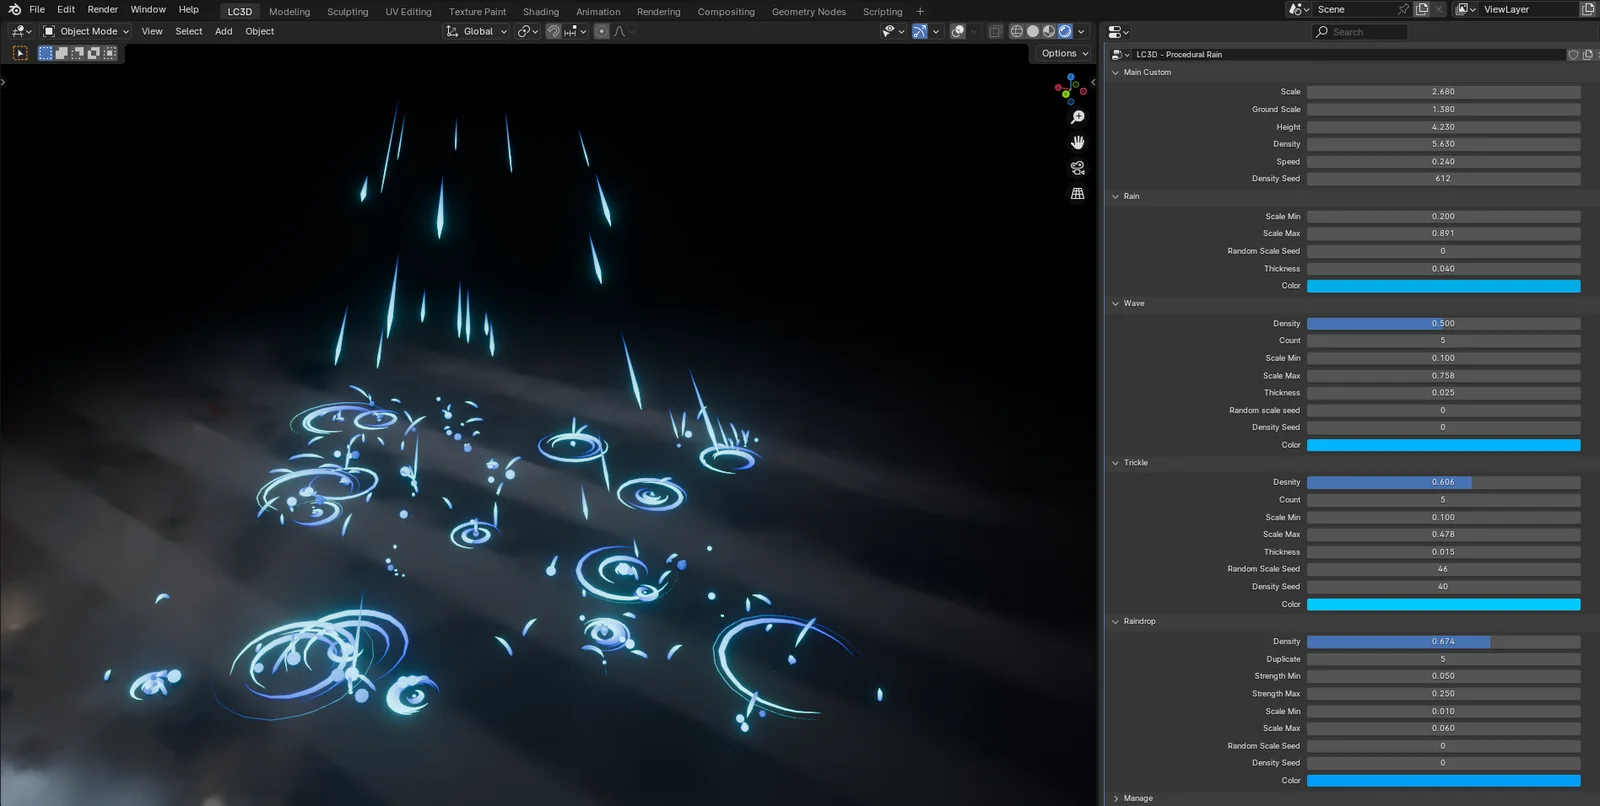The height and width of the screenshot is (806, 1600).
Task: Select wireframe viewport shading icon
Action: click(1017, 31)
